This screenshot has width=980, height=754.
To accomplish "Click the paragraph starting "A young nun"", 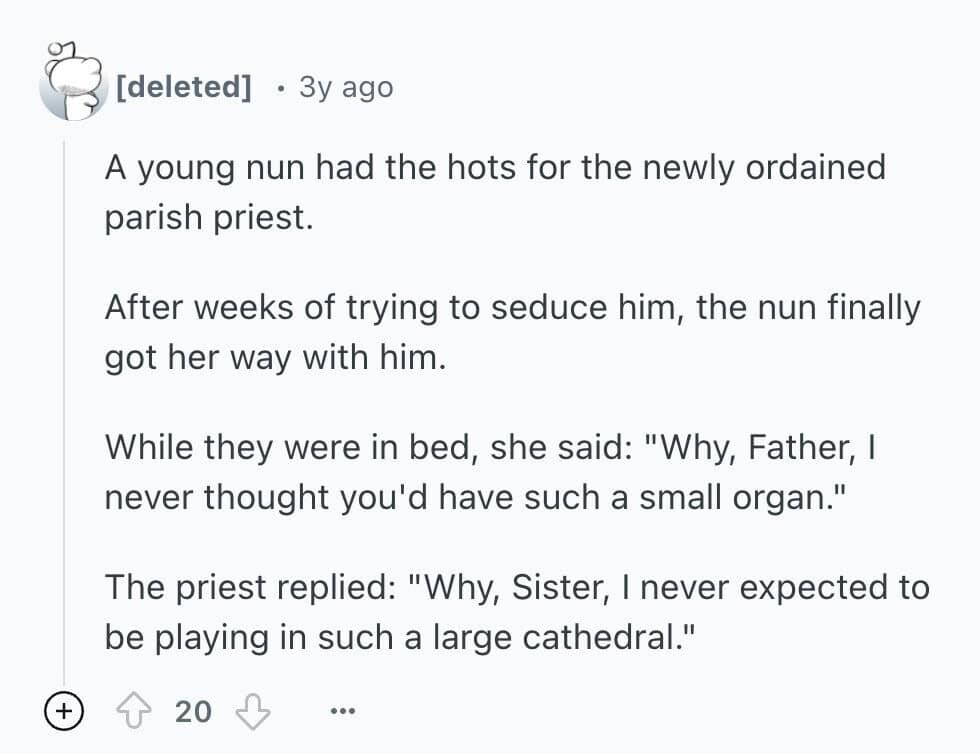I will 495,190.
